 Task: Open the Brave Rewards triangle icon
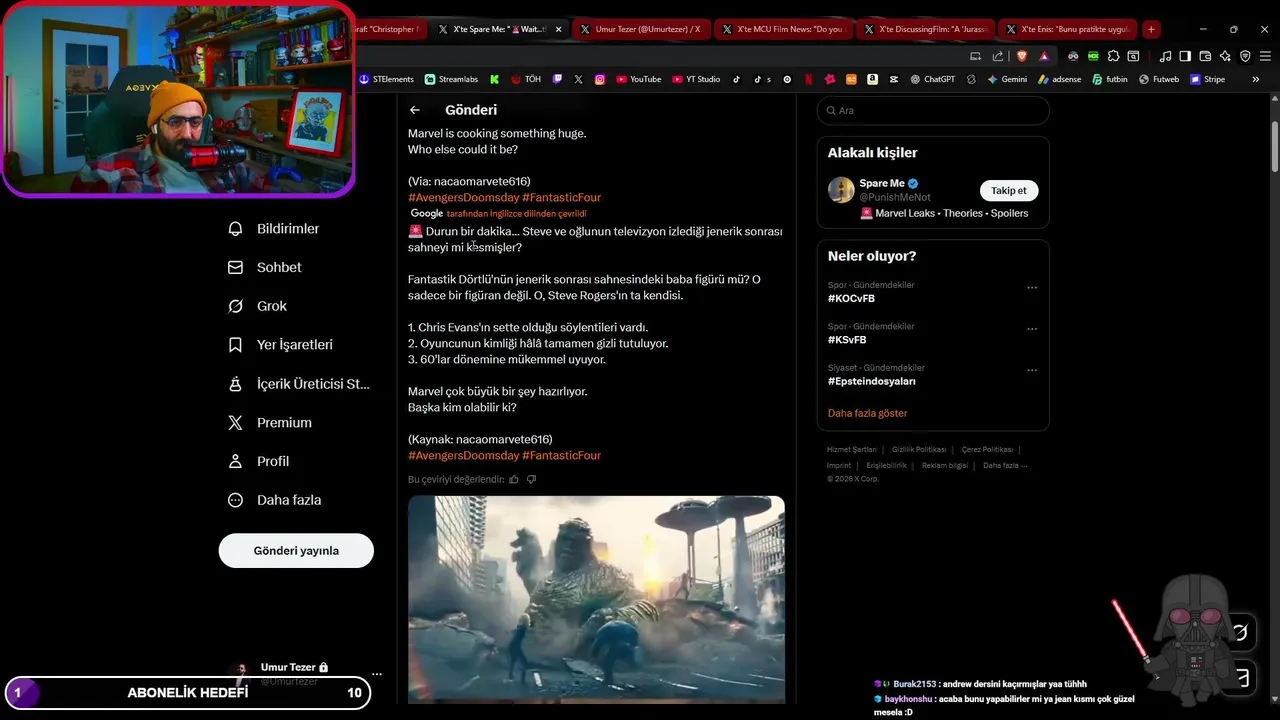[x=1044, y=56]
